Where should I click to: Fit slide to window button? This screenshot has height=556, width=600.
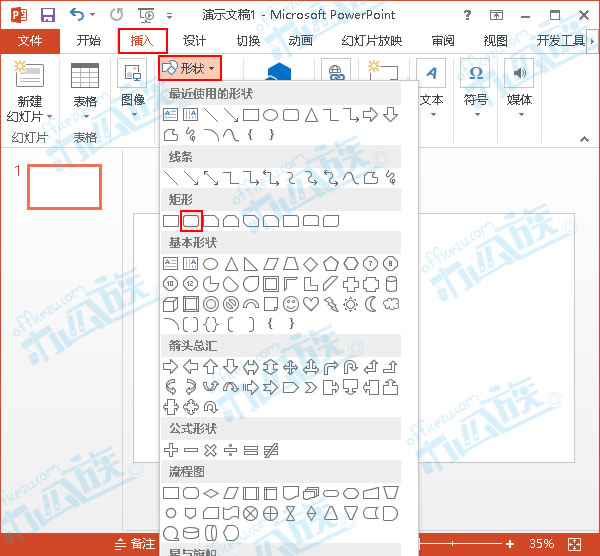[x=575, y=544]
